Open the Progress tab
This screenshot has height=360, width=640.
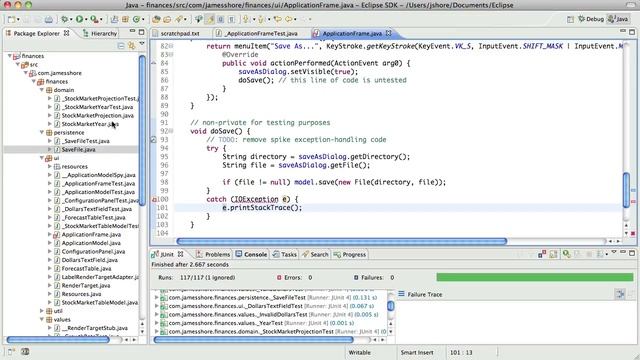click(x=350, y=254)
